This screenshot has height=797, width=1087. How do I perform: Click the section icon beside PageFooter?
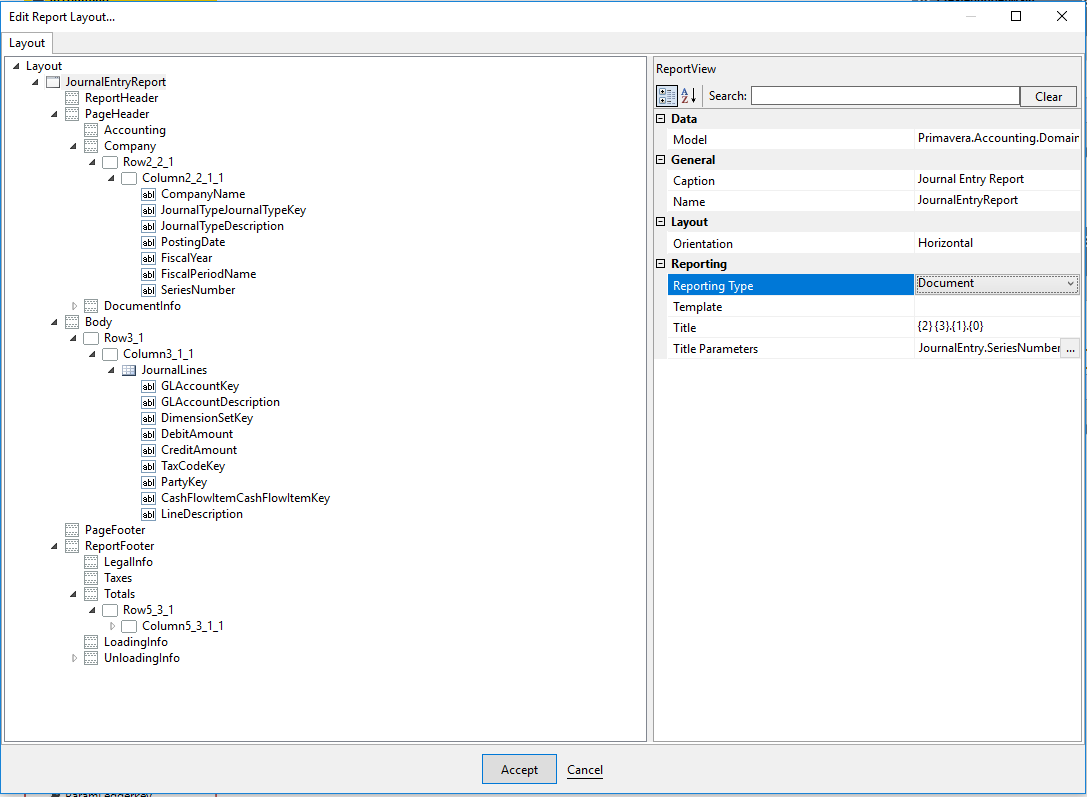[x=72, y=530]
